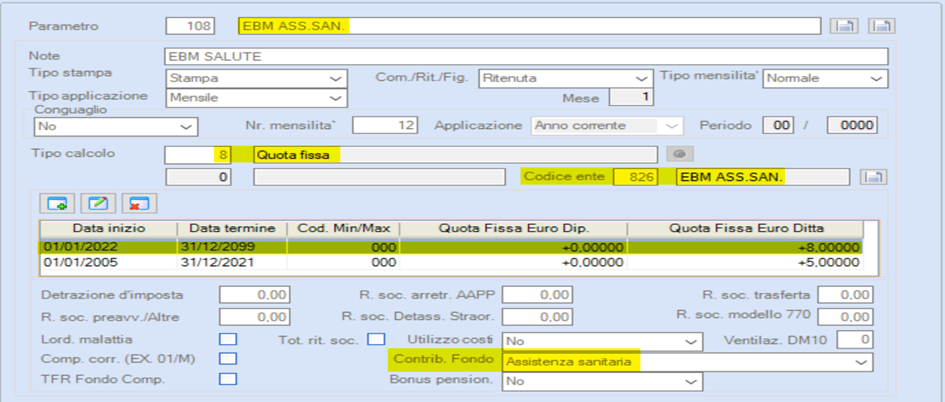Image resolution: width=945 pixels, height=402 pixels.
Task: Click the Data termine column header
Action: [232, 229]
